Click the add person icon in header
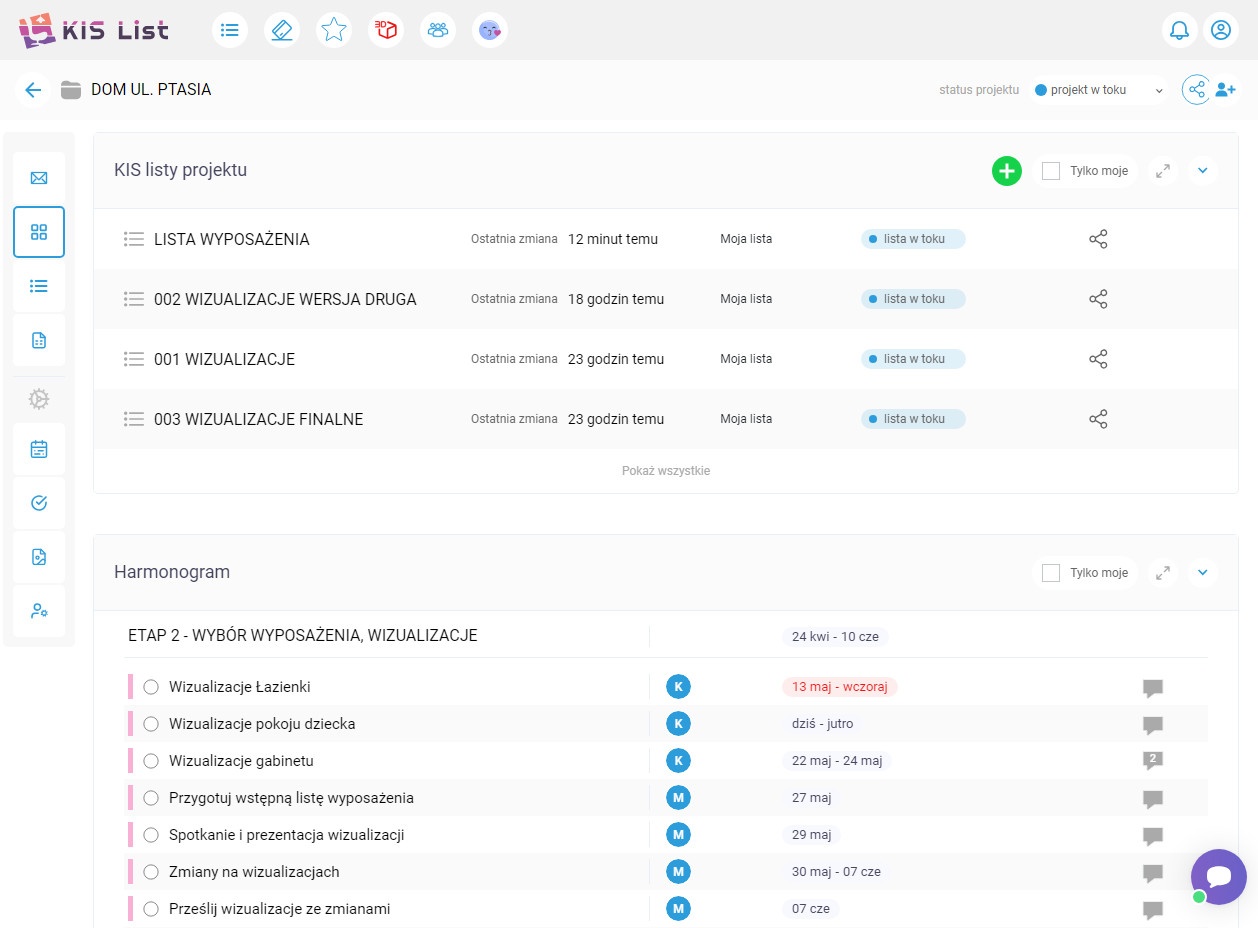Screen dimensions: 1258x928 coord(1225,90)
